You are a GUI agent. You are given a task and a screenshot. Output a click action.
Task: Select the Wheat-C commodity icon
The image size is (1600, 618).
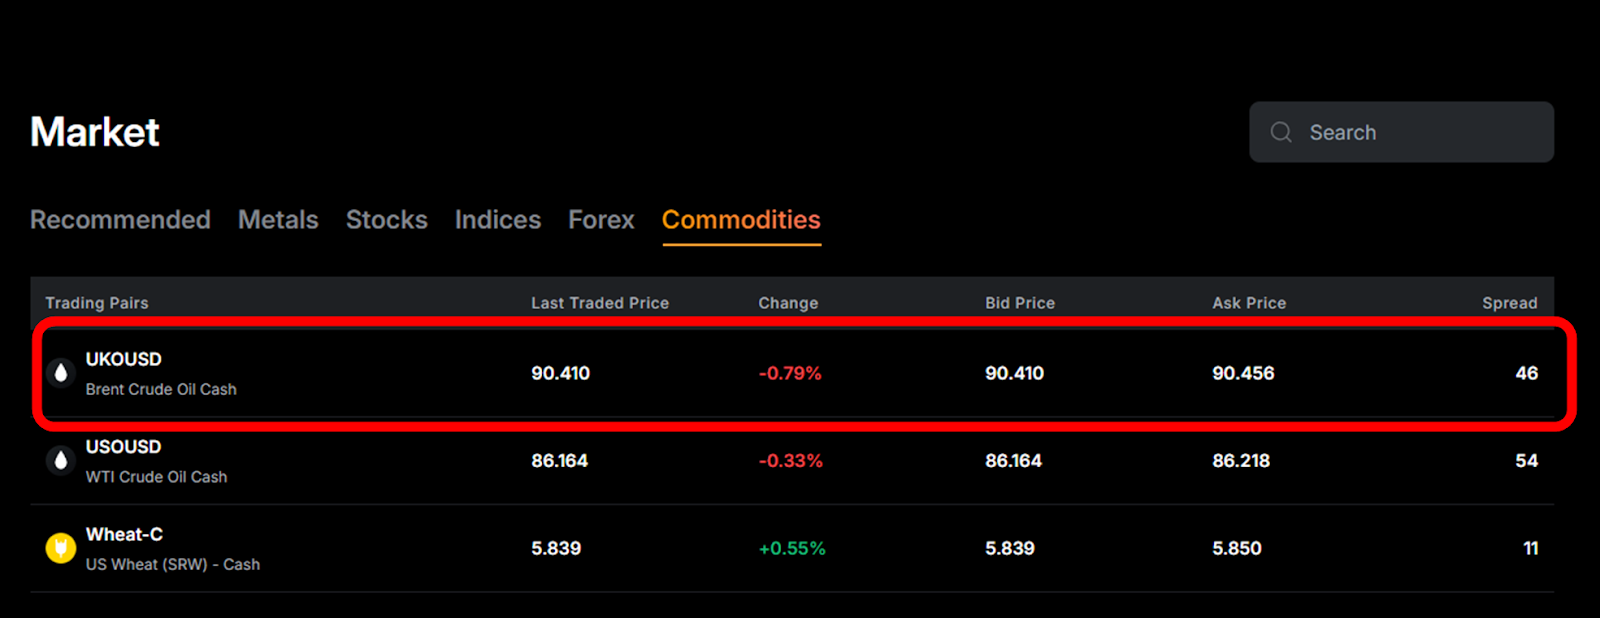coord(60,547)
